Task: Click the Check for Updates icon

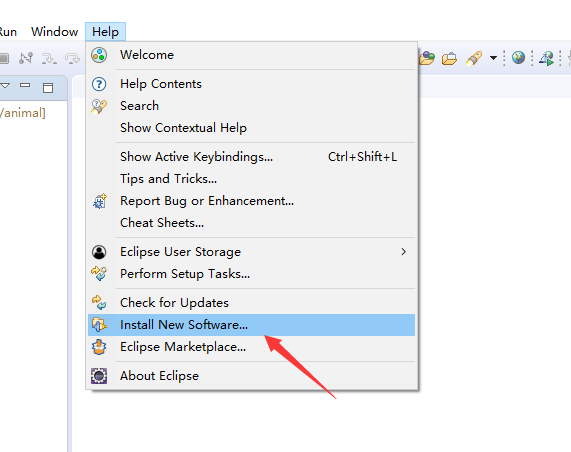Action: (x=99, y=303)
